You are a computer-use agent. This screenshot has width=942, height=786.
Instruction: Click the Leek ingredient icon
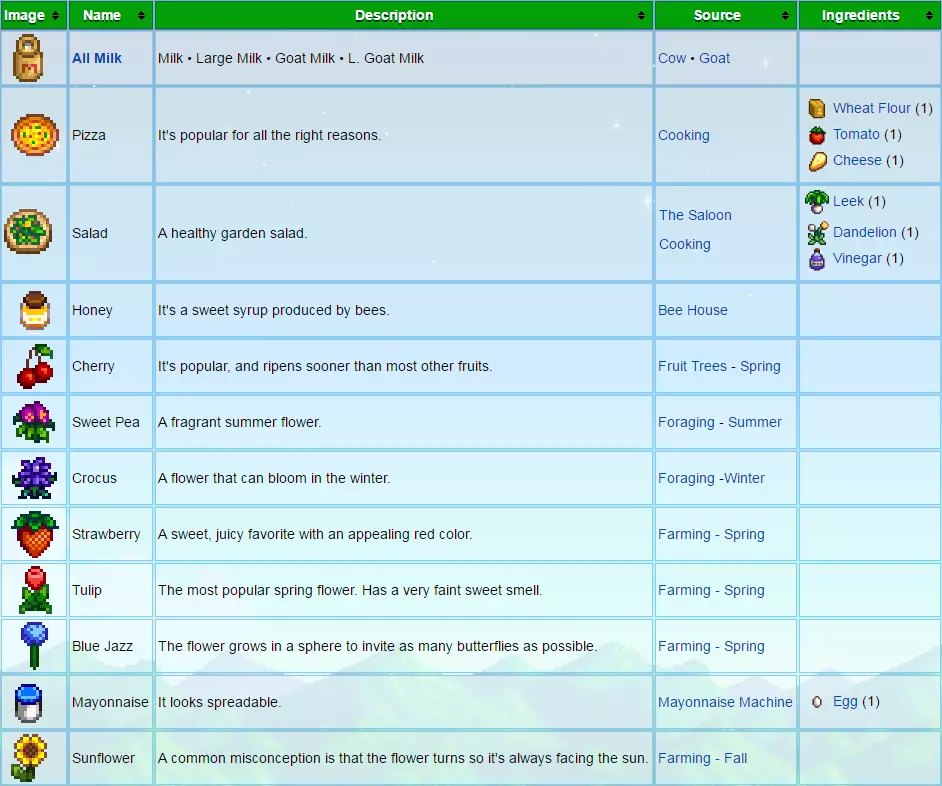click(x=816, y=202)
